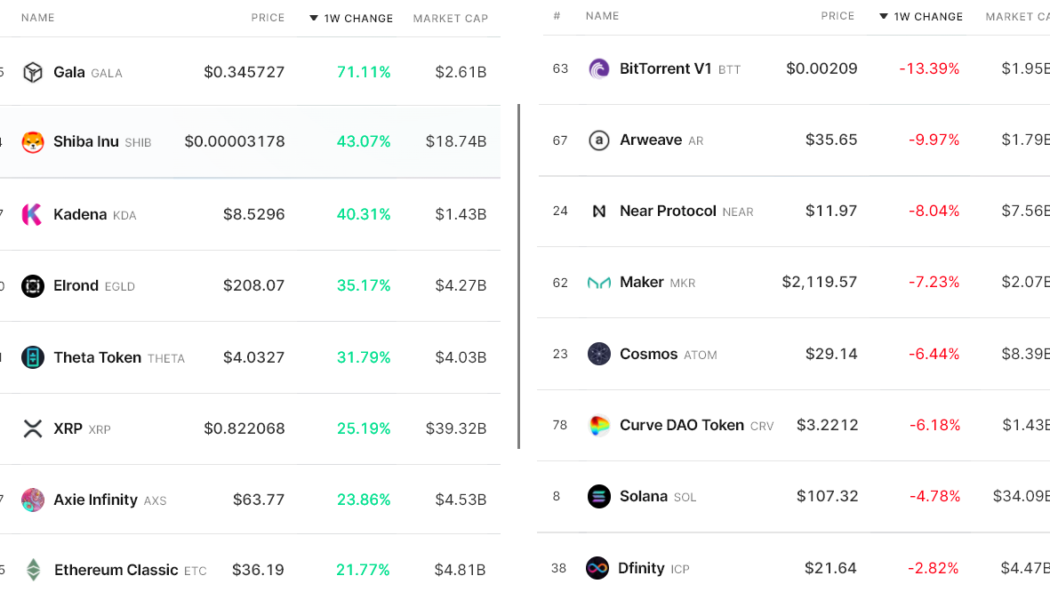
Task: Open the 1W CHANGE sort dropdown on left table
Action: click(x=351, y=17)
